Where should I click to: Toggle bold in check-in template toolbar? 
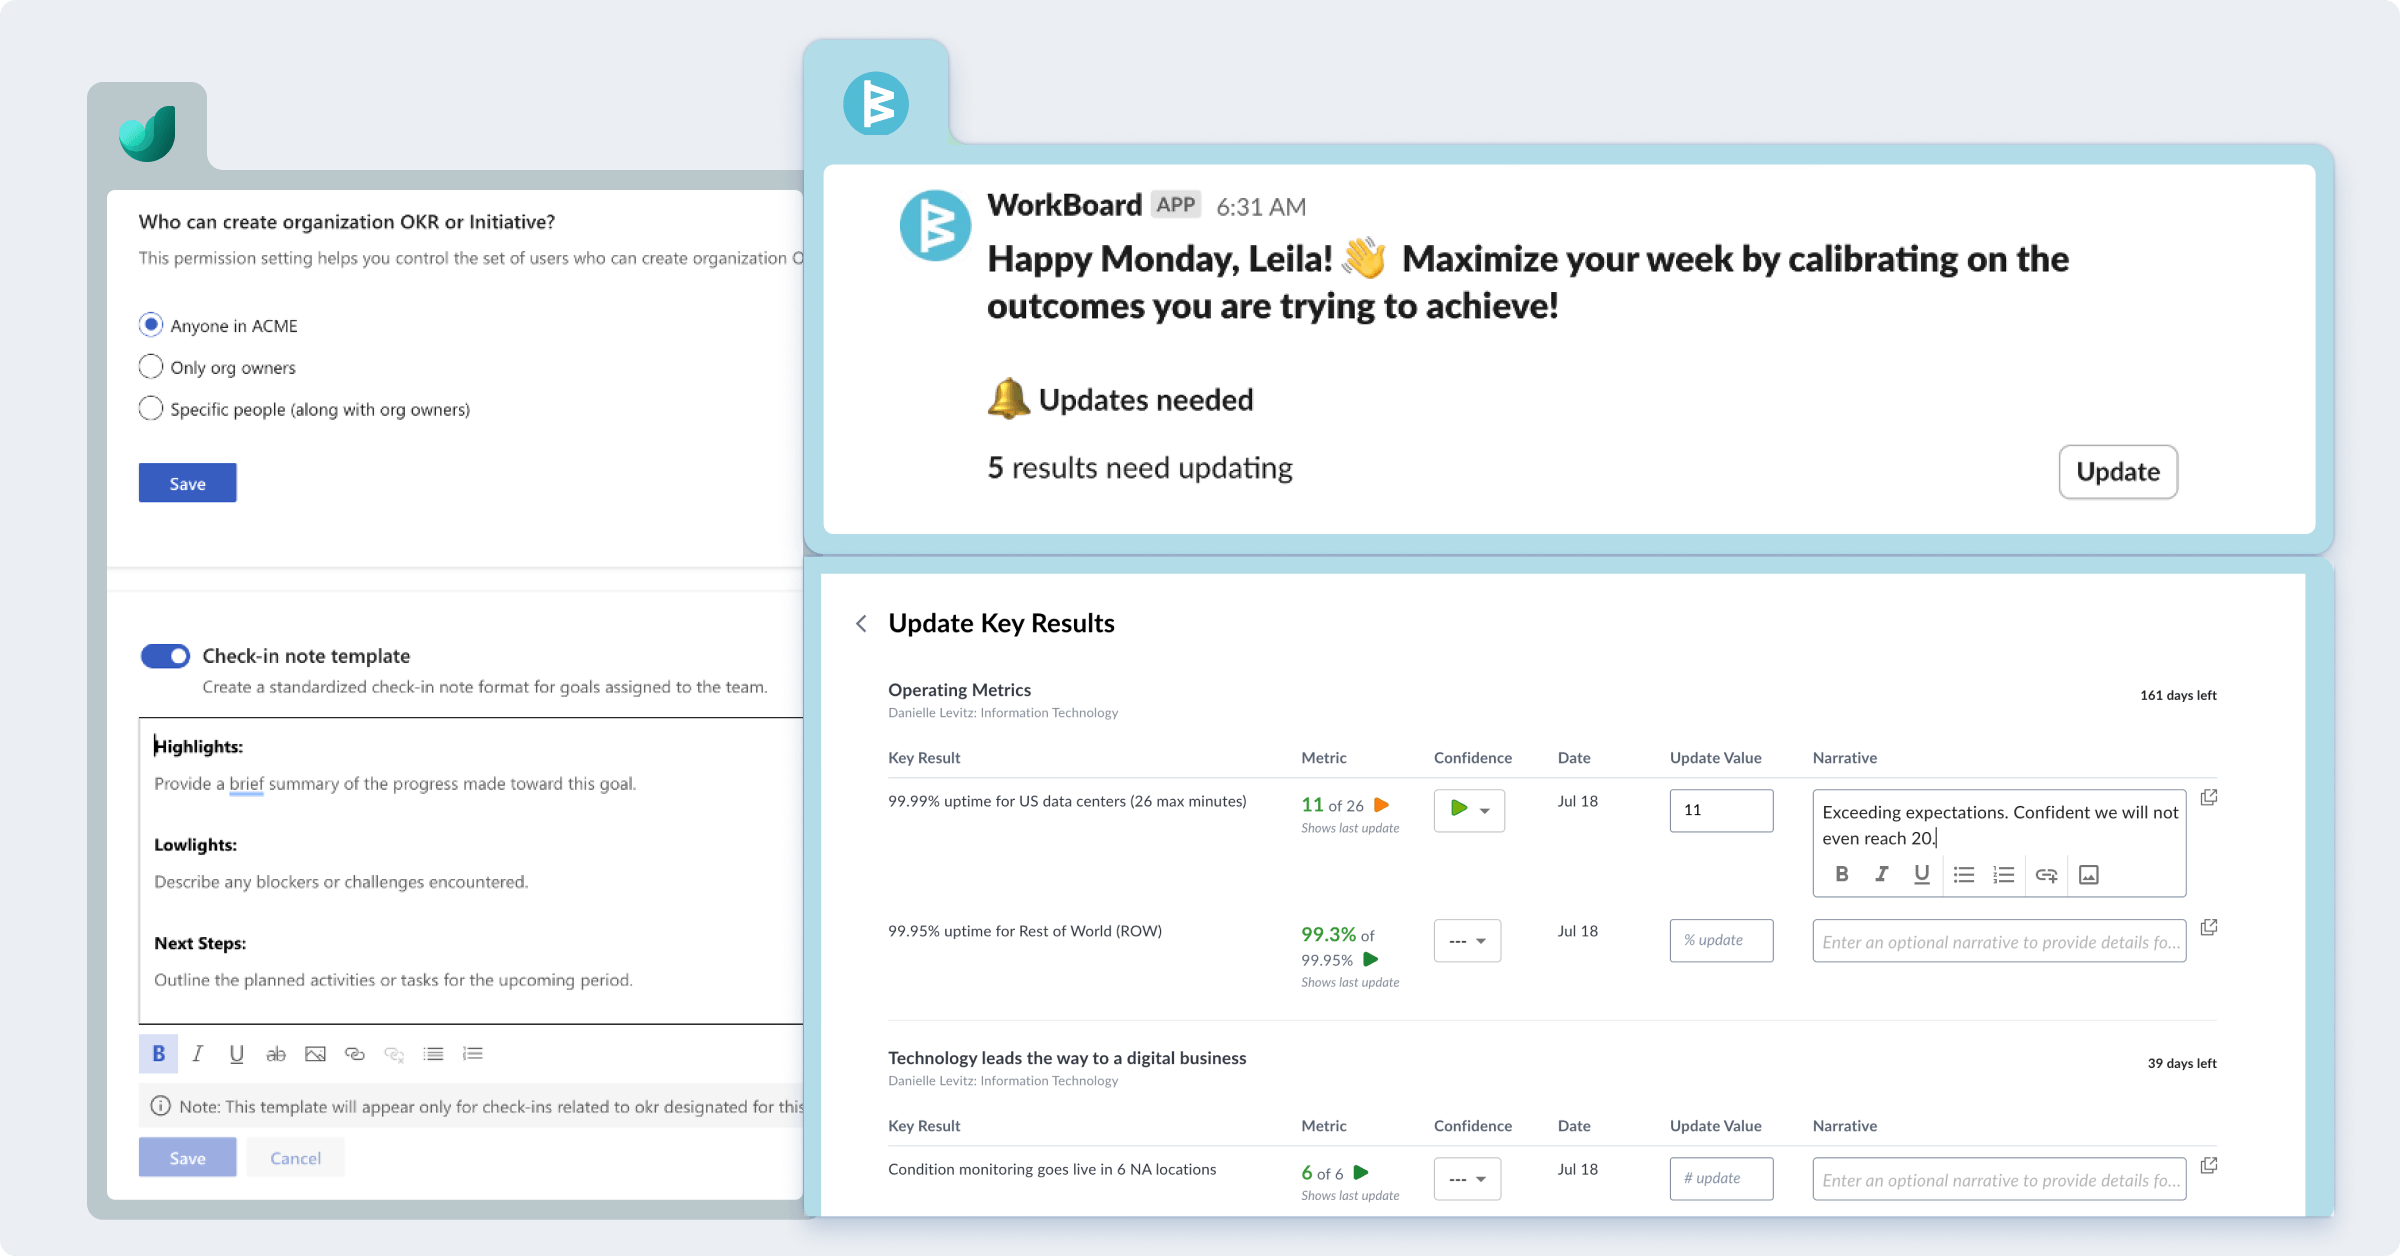point(158,1053)
